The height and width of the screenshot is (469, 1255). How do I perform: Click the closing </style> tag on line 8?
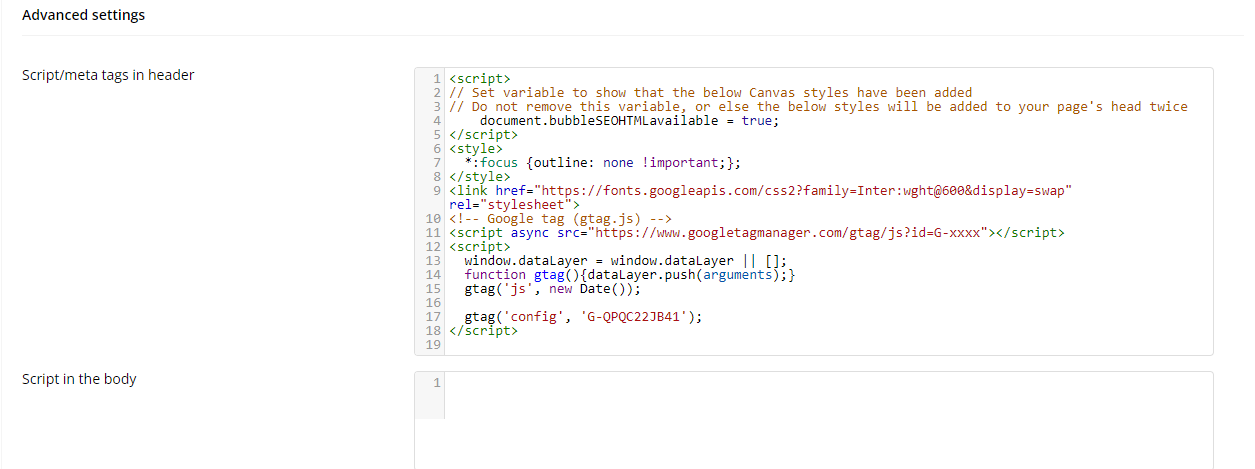point(480,176)
